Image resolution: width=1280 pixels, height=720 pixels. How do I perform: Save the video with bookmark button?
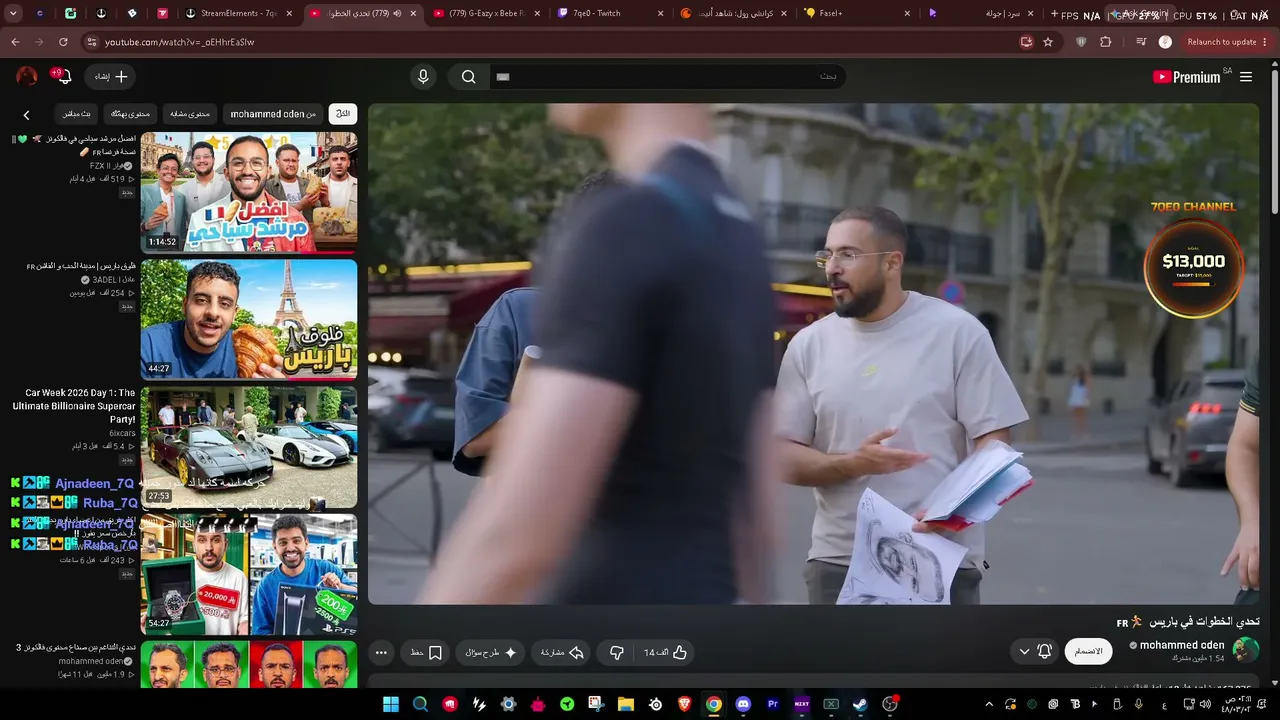[x=426, y=653]
